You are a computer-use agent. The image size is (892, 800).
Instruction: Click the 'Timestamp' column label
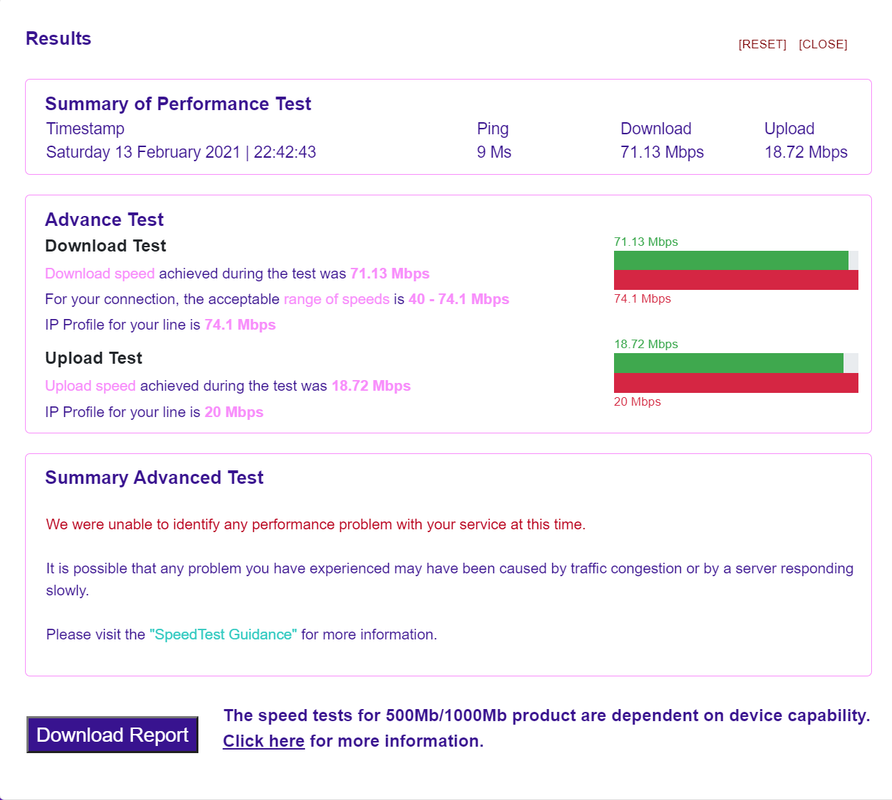[x=85, y=129]
